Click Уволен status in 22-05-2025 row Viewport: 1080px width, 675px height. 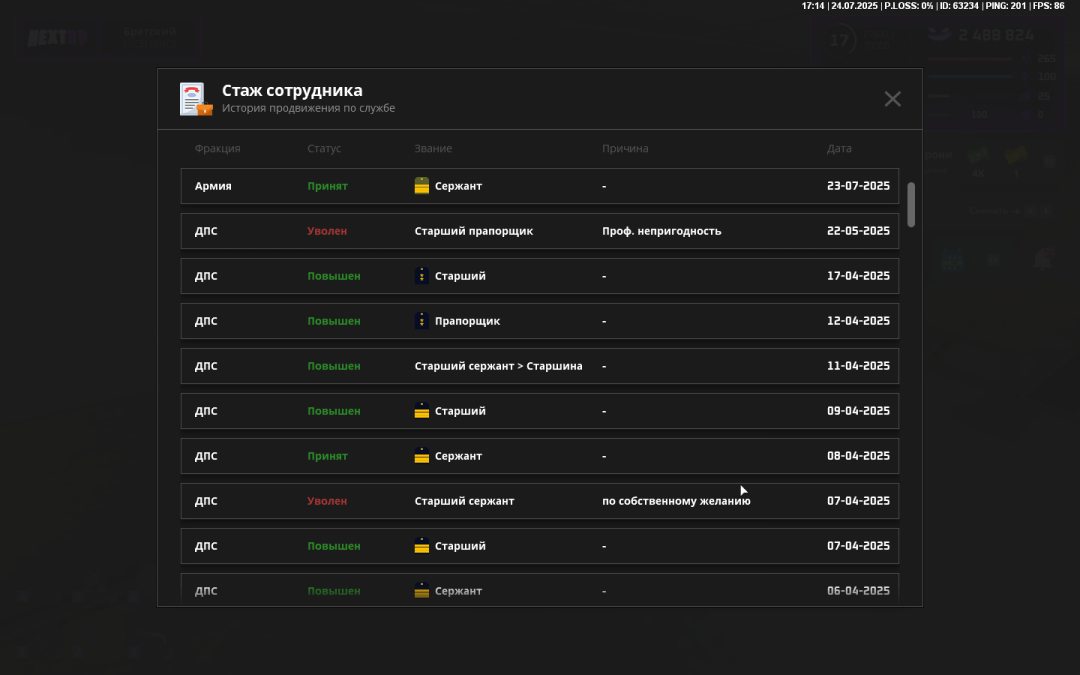point(327,231)
